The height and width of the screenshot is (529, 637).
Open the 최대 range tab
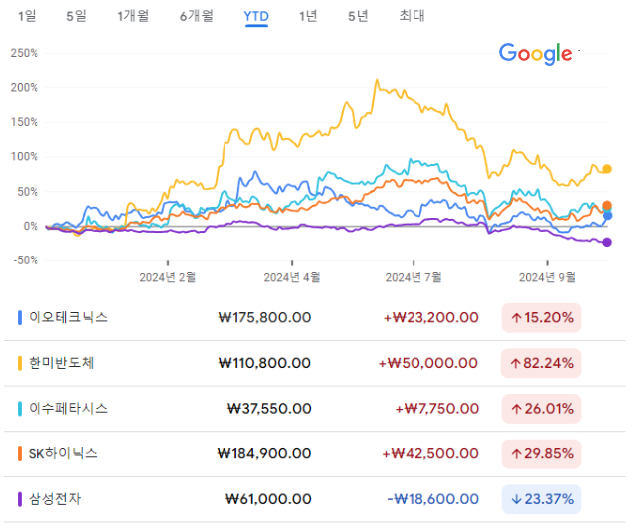[412, 16]
